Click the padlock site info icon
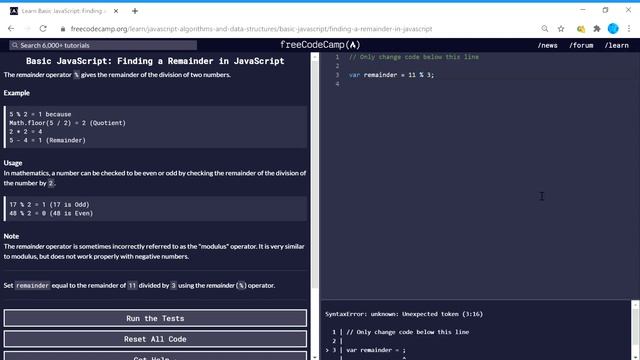640x360 pixels. coord(62,29)
